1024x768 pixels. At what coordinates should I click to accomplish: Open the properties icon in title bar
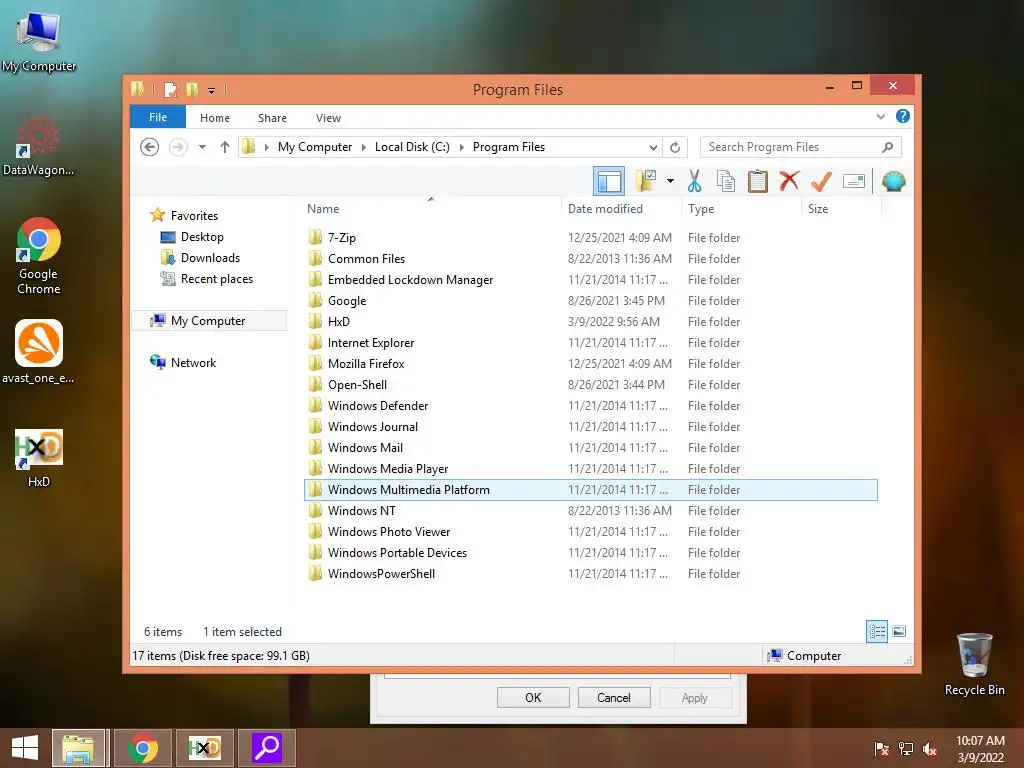coord(170,89)
